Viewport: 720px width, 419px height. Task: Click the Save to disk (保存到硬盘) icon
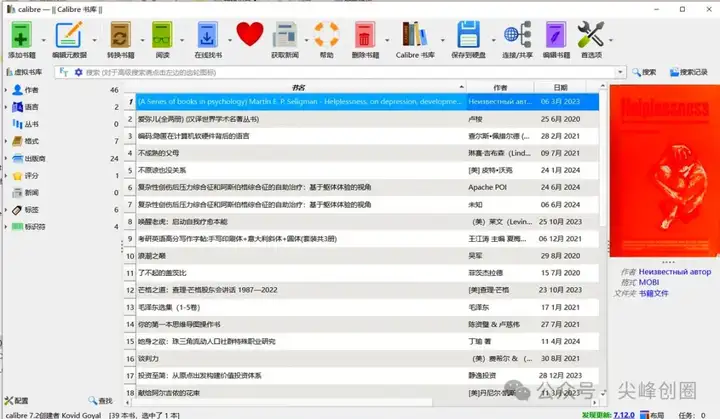coord(468,34)
